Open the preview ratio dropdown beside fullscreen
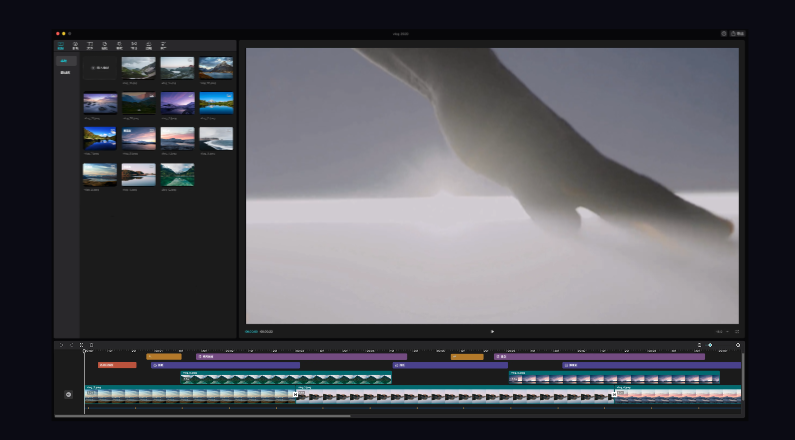The image size is (795, 440). click(x=720, y=331)
